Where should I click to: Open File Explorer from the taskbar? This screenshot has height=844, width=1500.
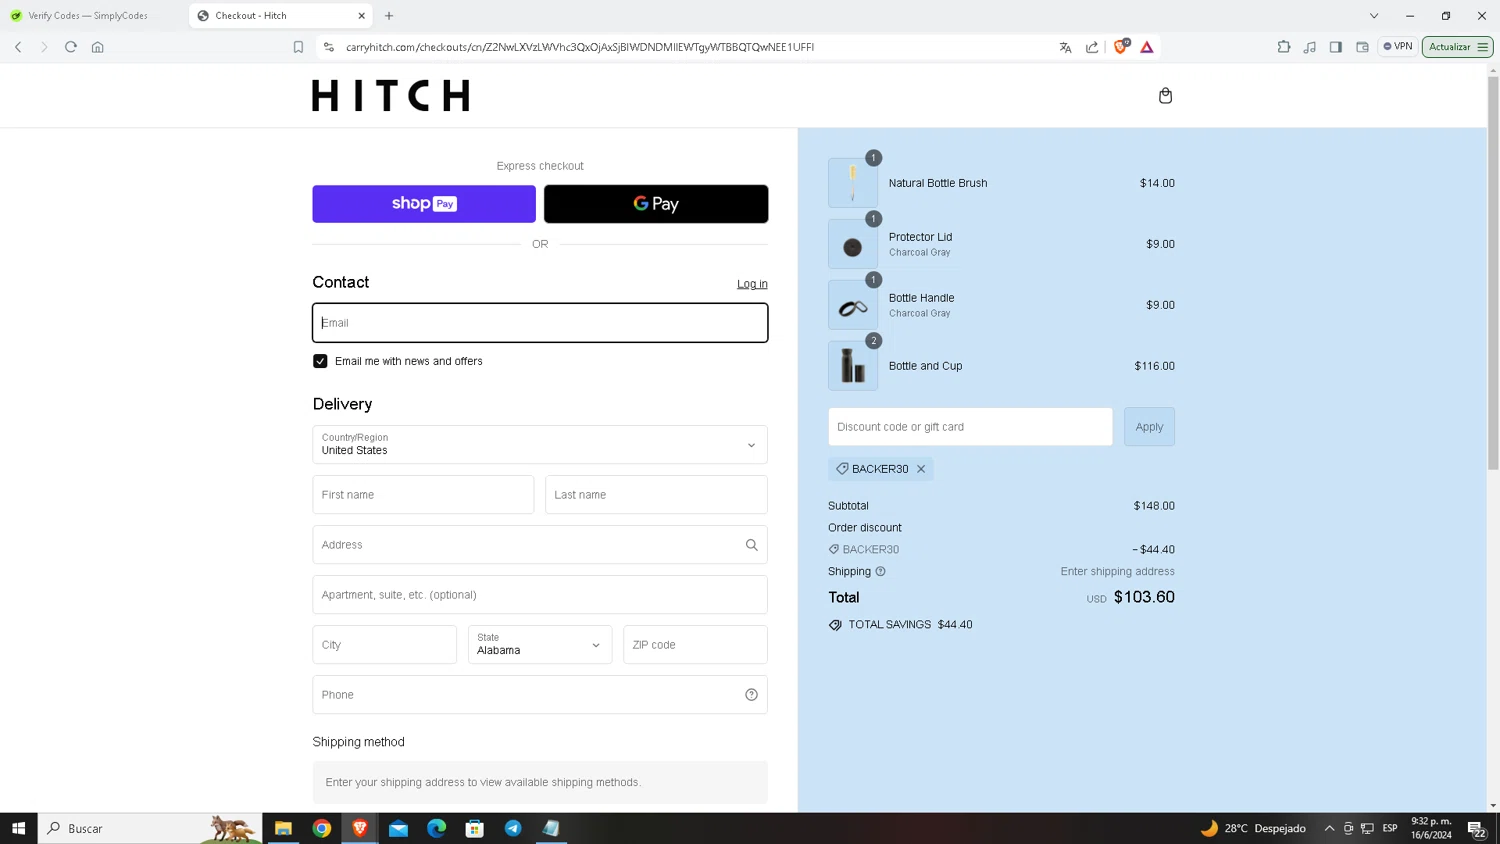click(x=284, y=828)
